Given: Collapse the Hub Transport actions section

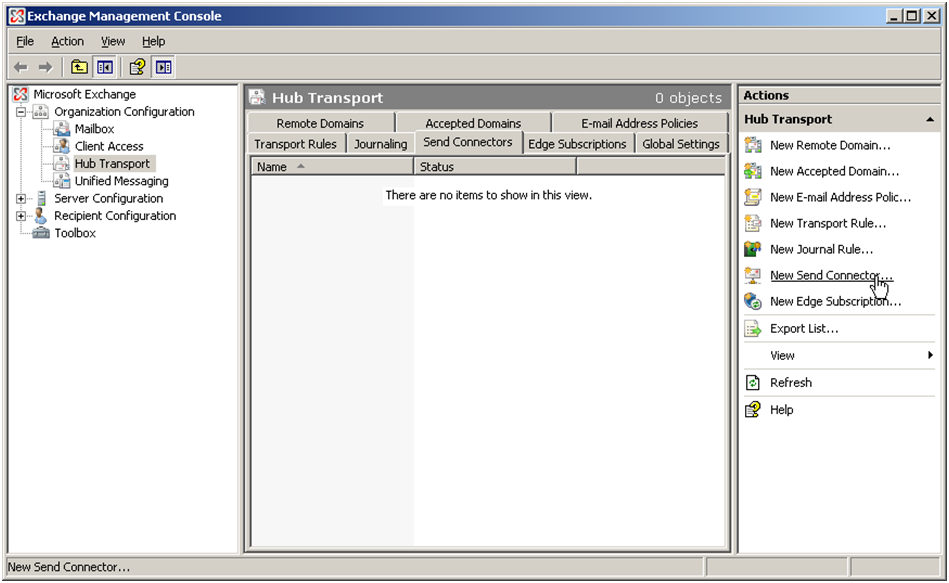Looking at the screenshot, I should tap(930, 119).
